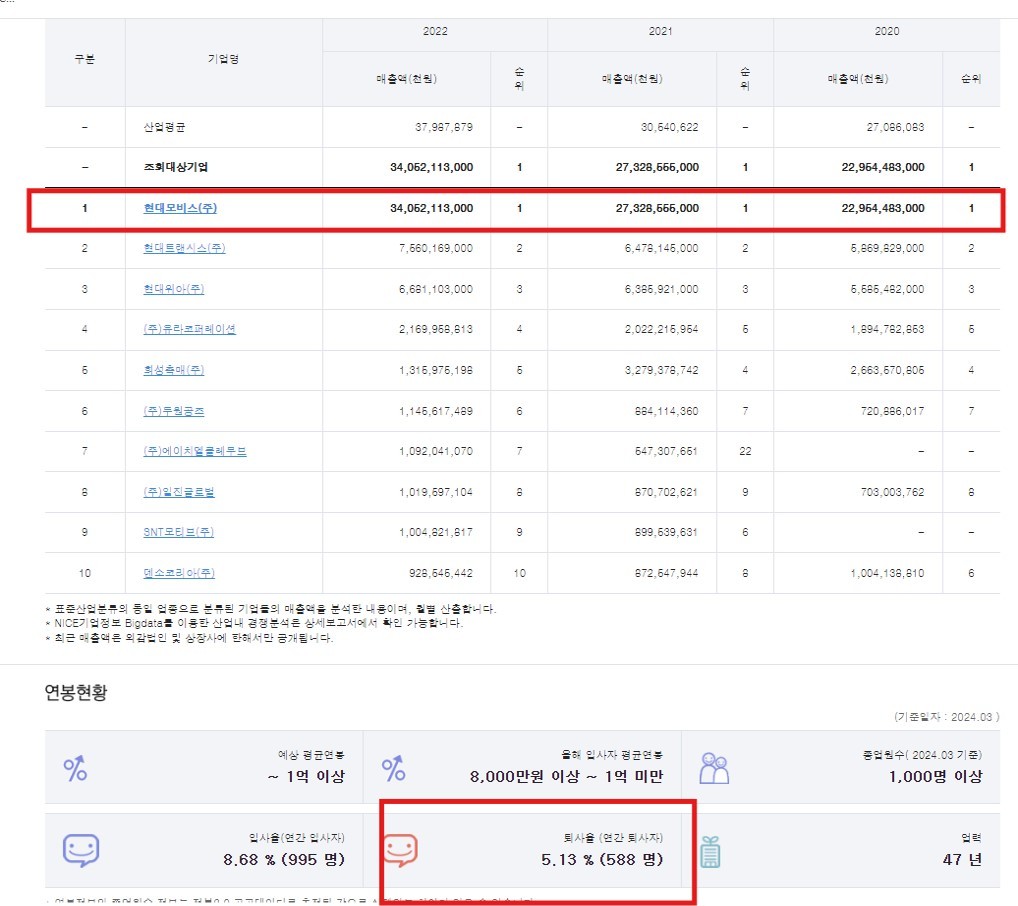The width and height of the screenshot is (1018, 906).
Task: Click the purple smiley icon for 입사율
Action: click(81, 850)
